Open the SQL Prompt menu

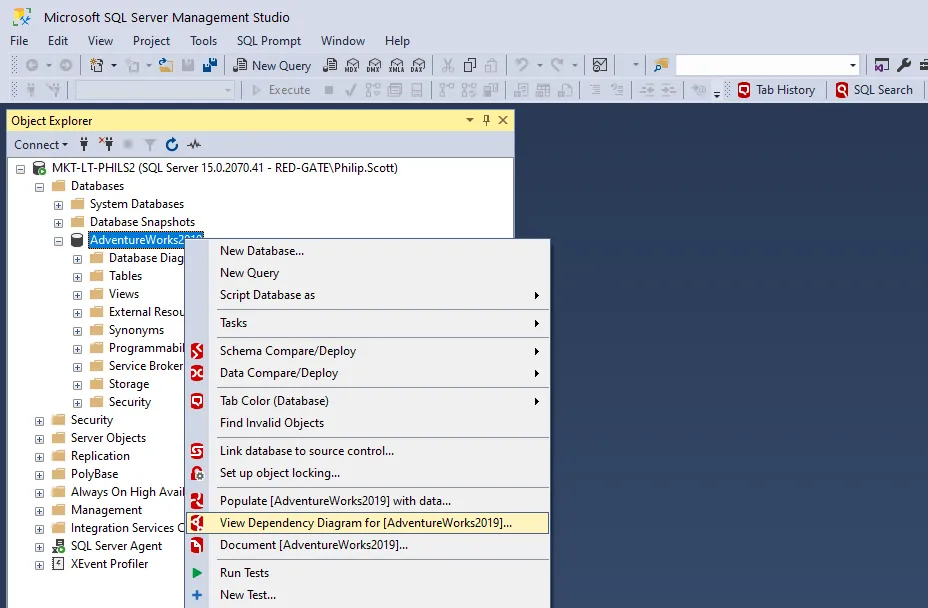[267, 41]
